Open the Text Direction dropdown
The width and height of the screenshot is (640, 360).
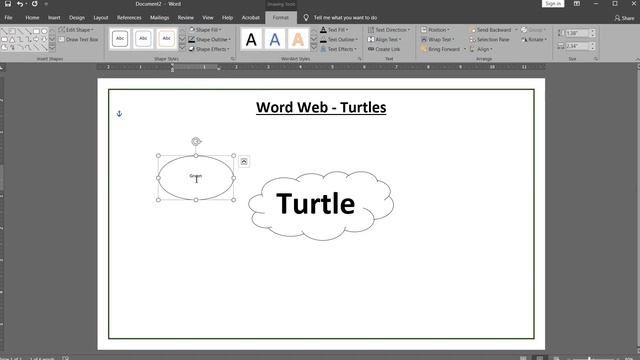[x=389, y=30]
